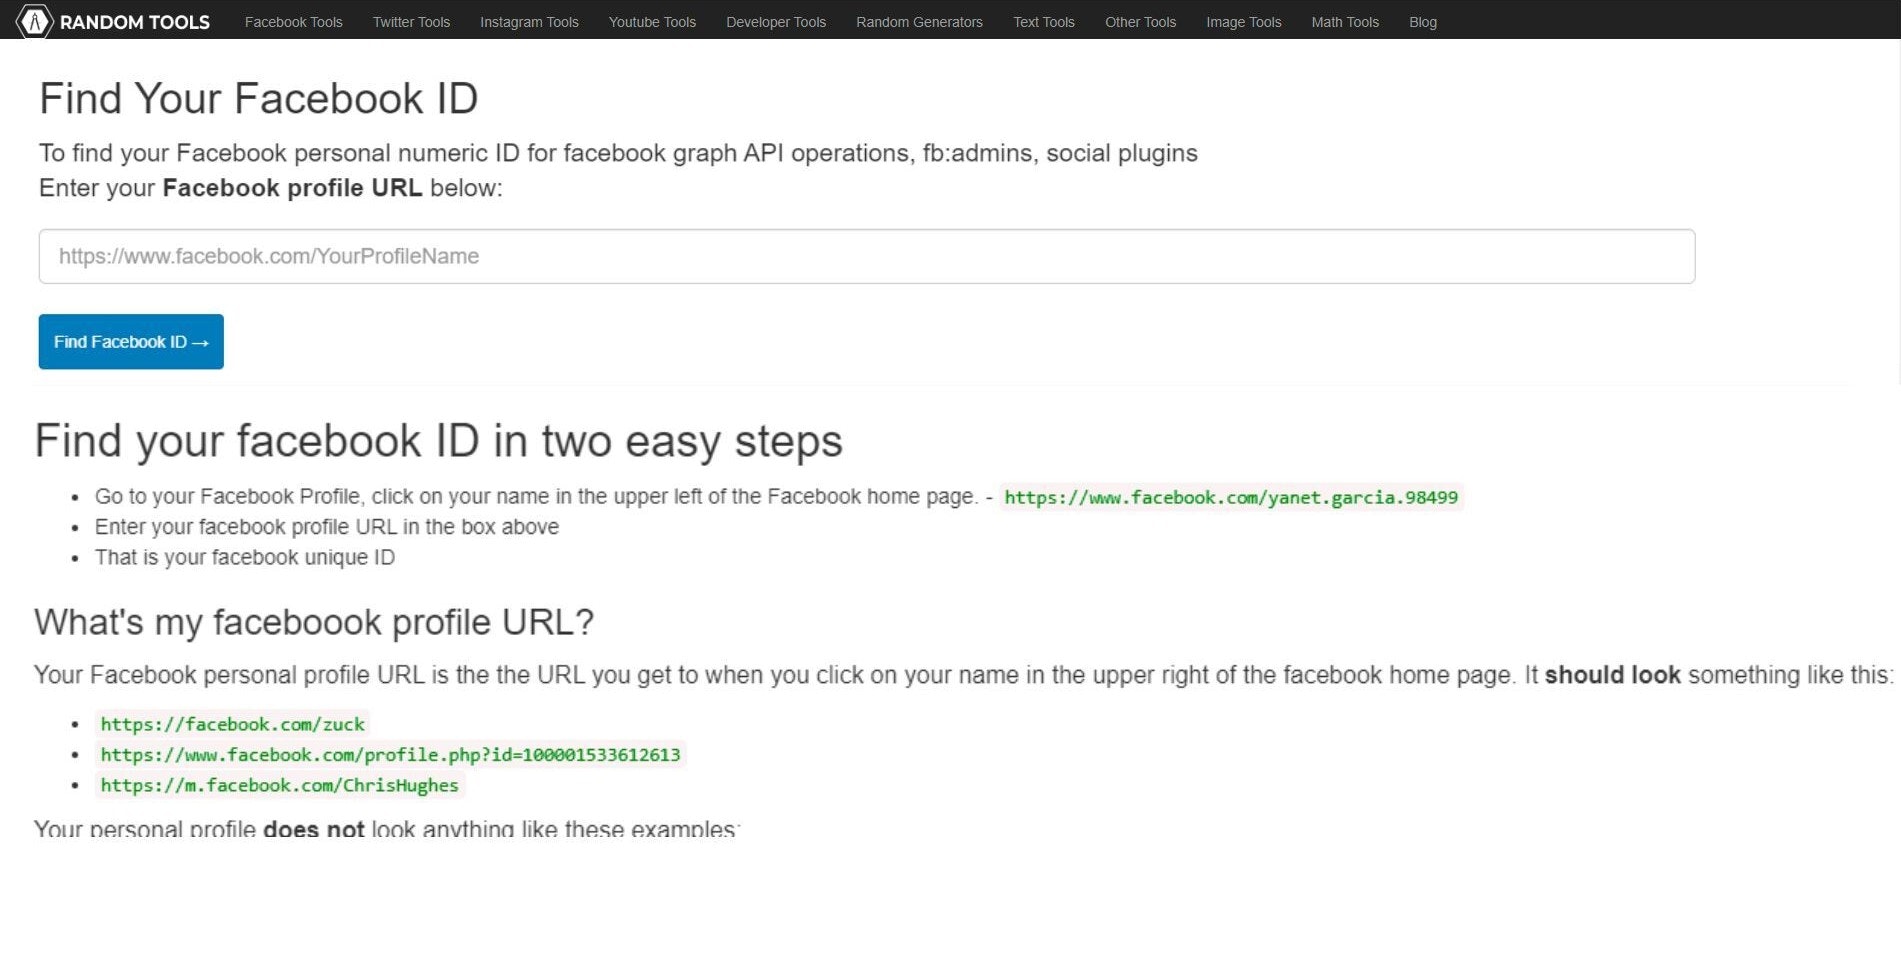This screenshot has width=1901, height=971.
Task: Open the Youtube Tools menu
Action: [652, 22]
